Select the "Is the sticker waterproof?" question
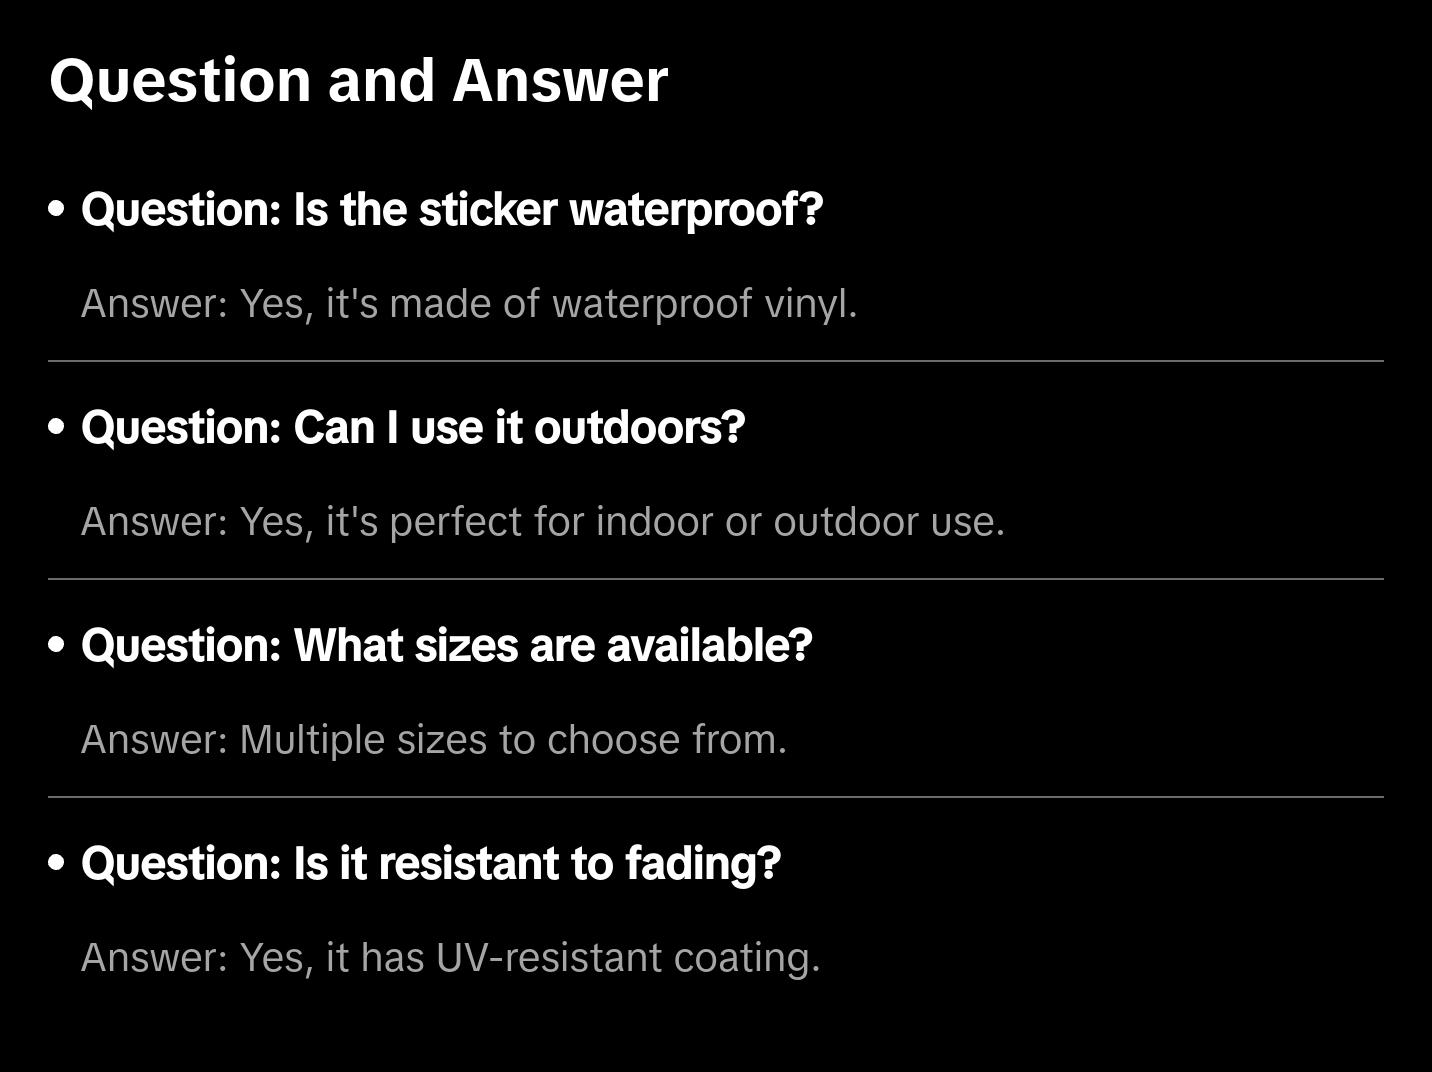 coord(452,210)
